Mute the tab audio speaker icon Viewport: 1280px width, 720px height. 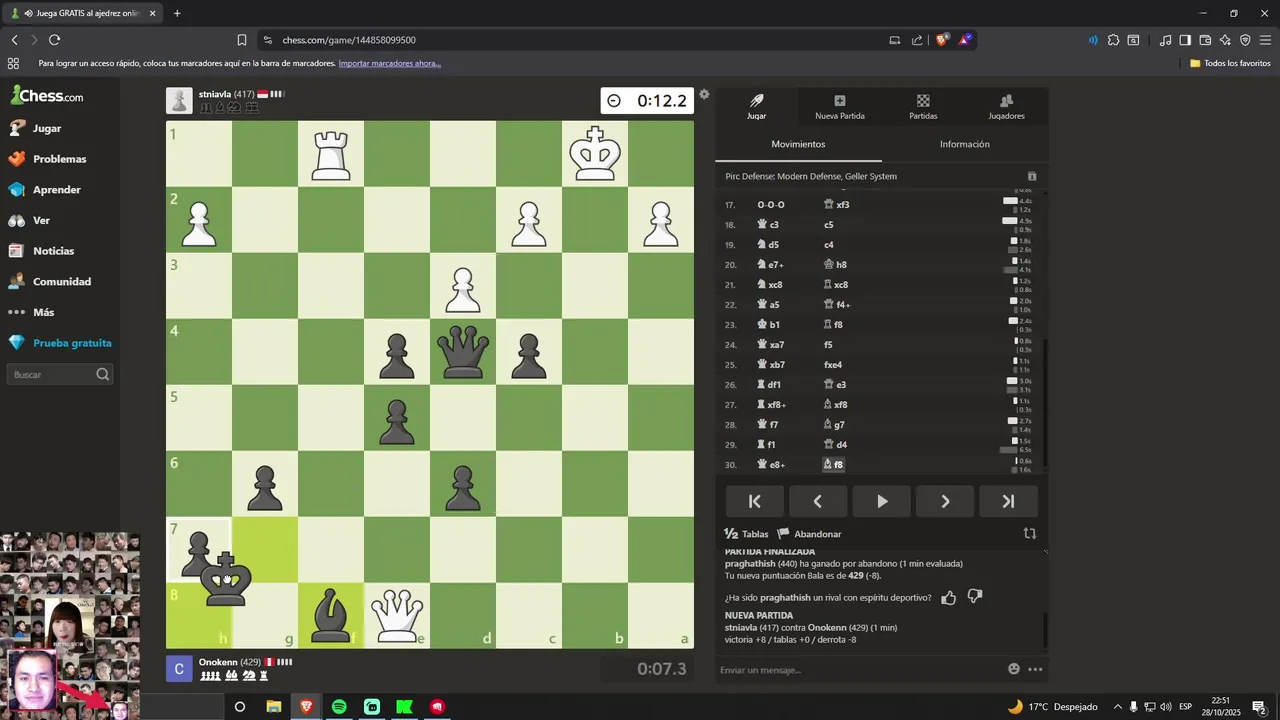(27, 13)
